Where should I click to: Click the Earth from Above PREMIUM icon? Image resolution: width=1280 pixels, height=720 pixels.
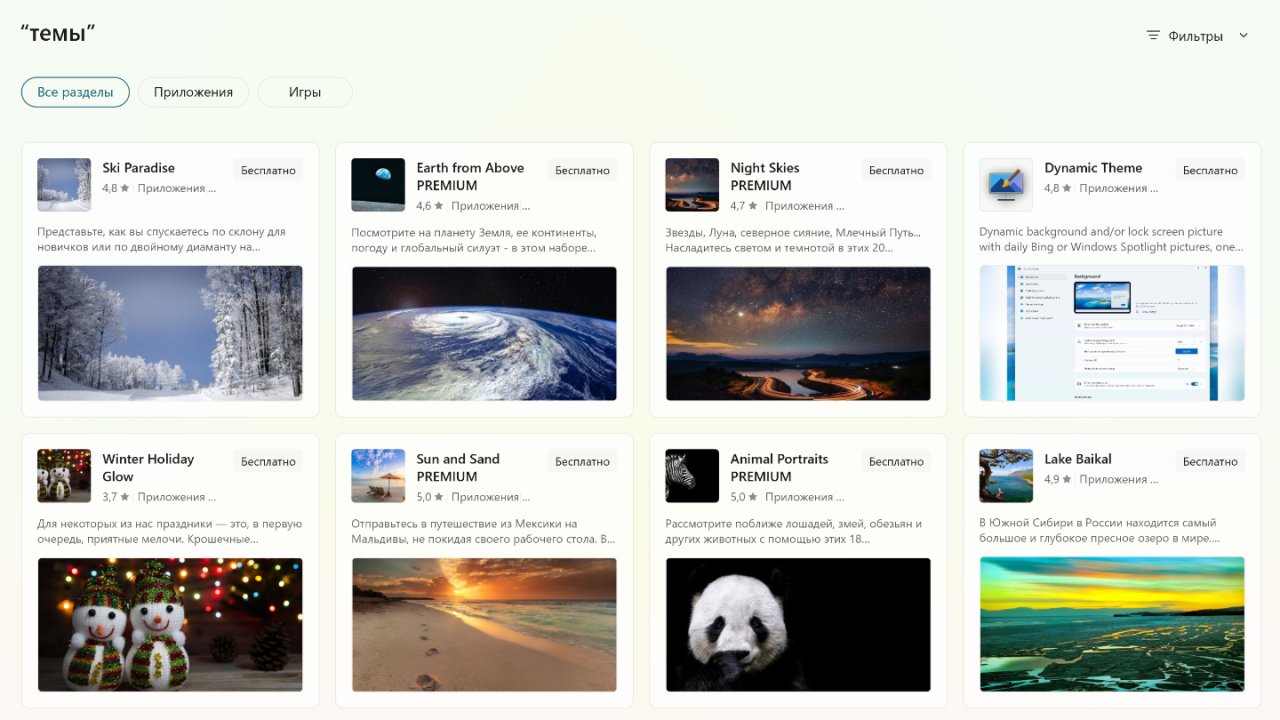[x=378, y=185]
